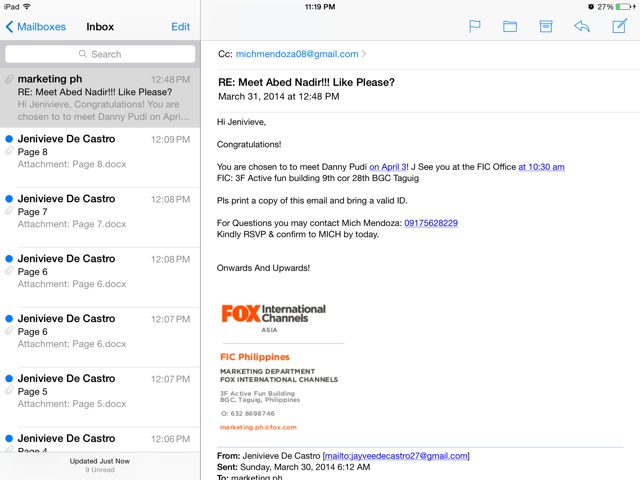Tap the battery indicator in status bar
640x480 pixels.
coord(626,7)
